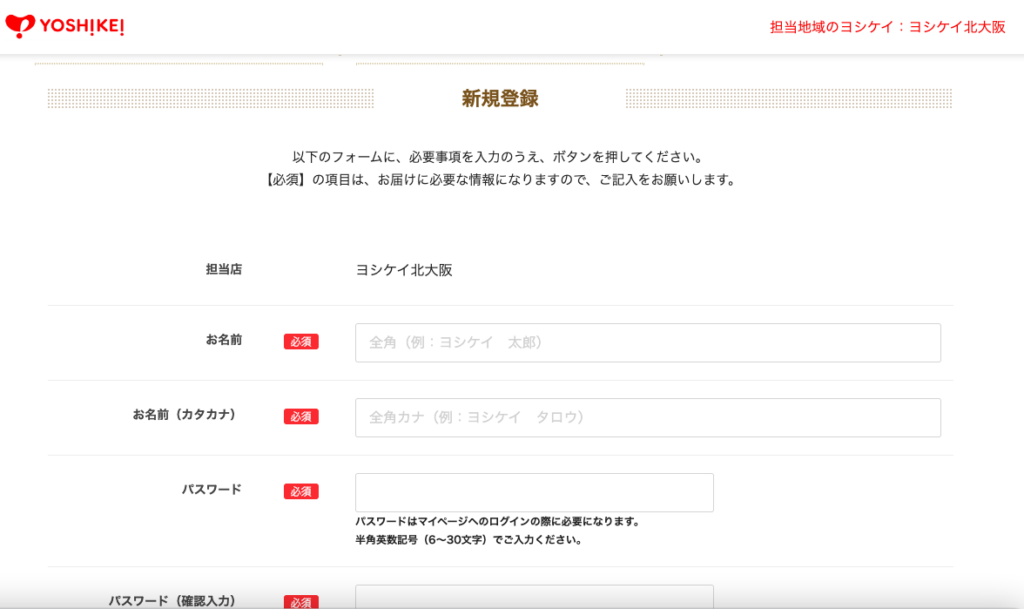Focus the password confirmation input field

coord(534,597)
